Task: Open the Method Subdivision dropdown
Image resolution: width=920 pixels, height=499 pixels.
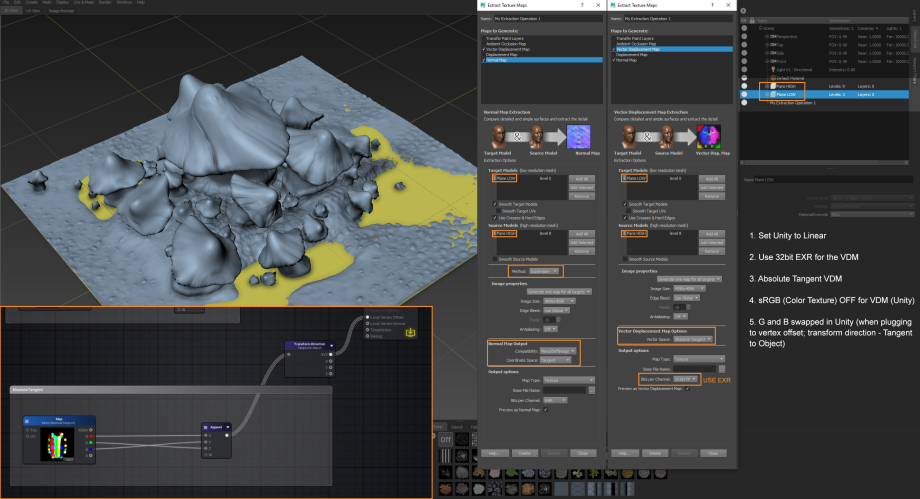Action: (x=543, y=271)
